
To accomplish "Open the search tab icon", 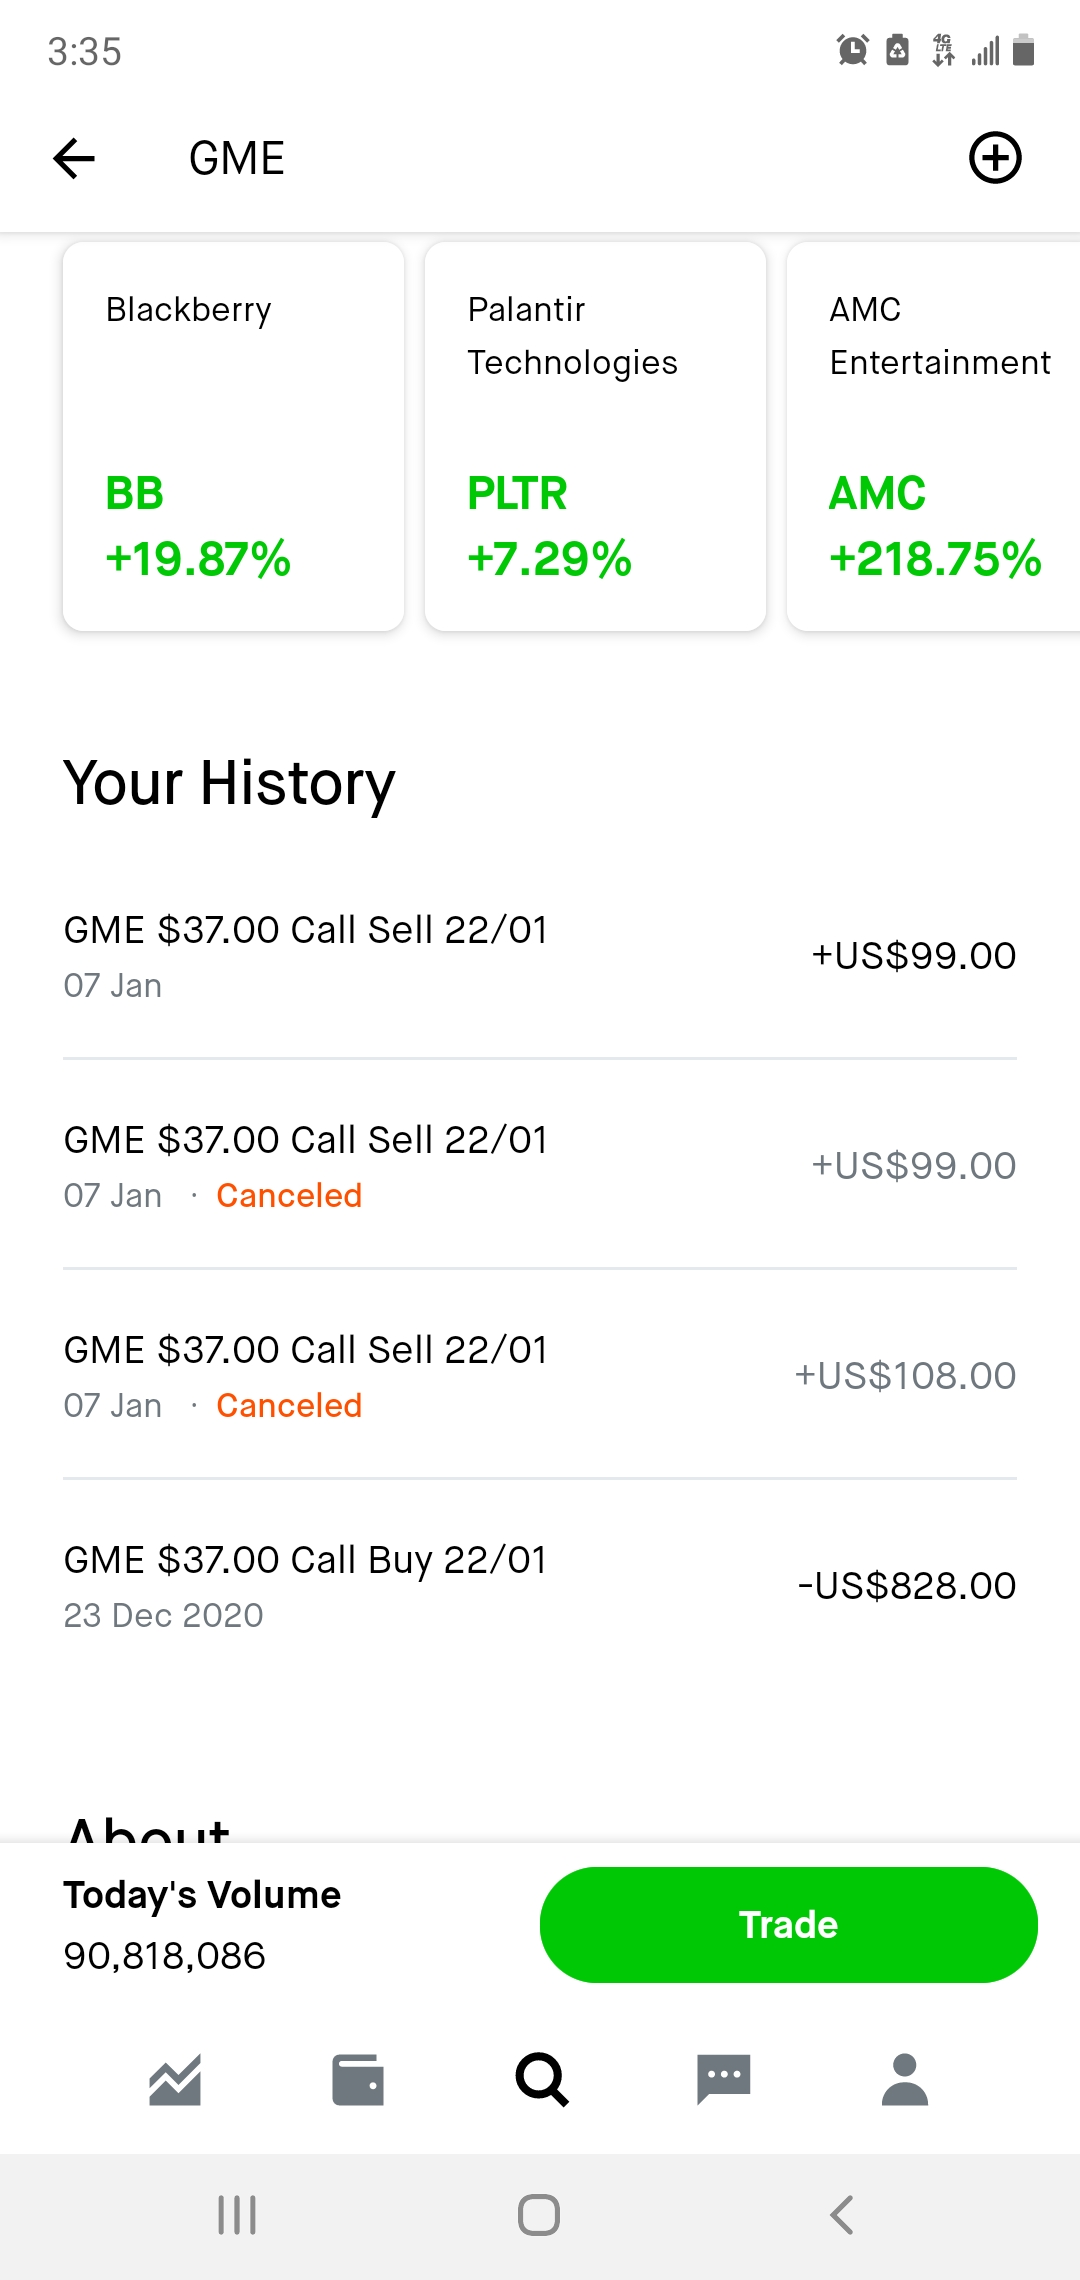I will pos(542,2080).
